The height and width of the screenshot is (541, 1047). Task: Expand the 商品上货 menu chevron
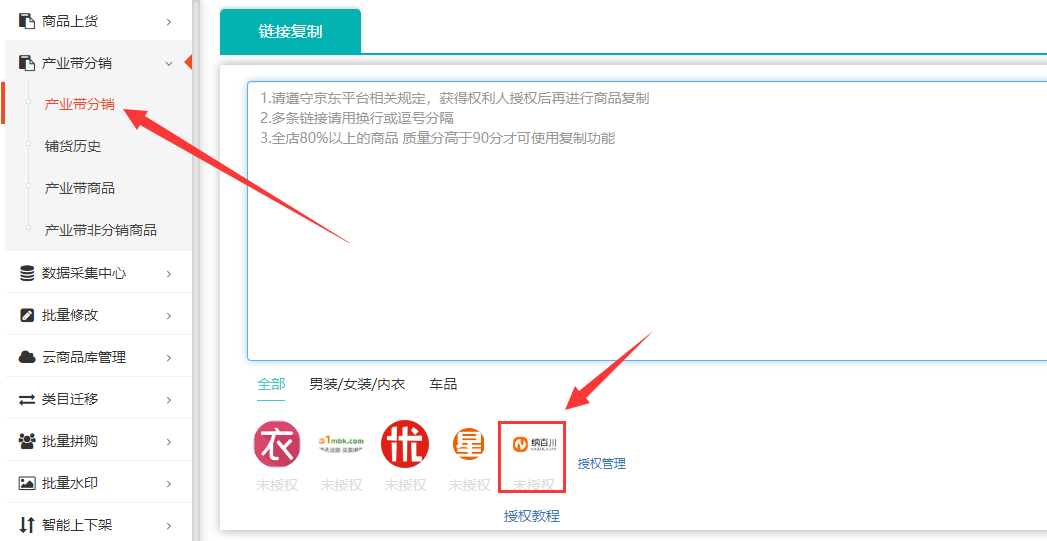click(168, 21)
